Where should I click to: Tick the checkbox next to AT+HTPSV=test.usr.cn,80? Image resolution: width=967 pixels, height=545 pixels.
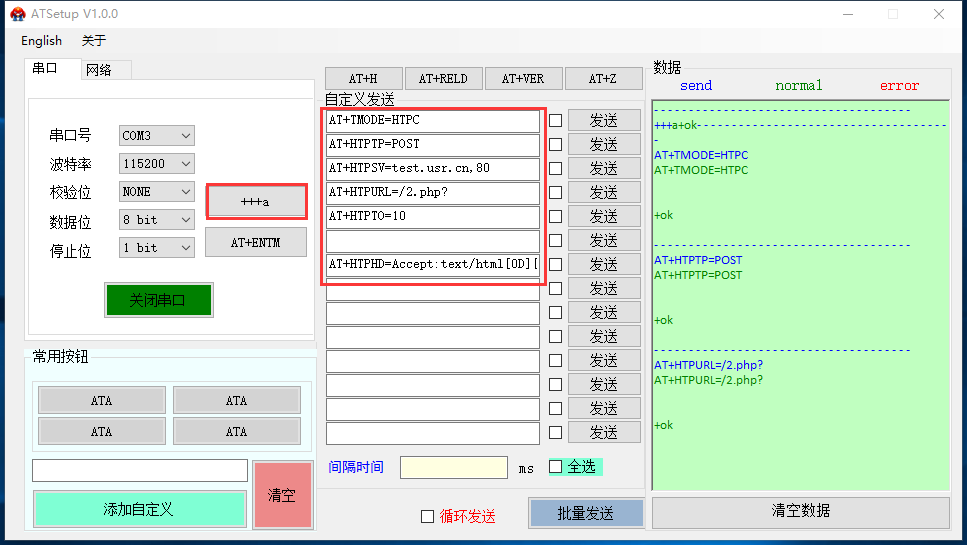pyautogui.click(x=555, y=169)
